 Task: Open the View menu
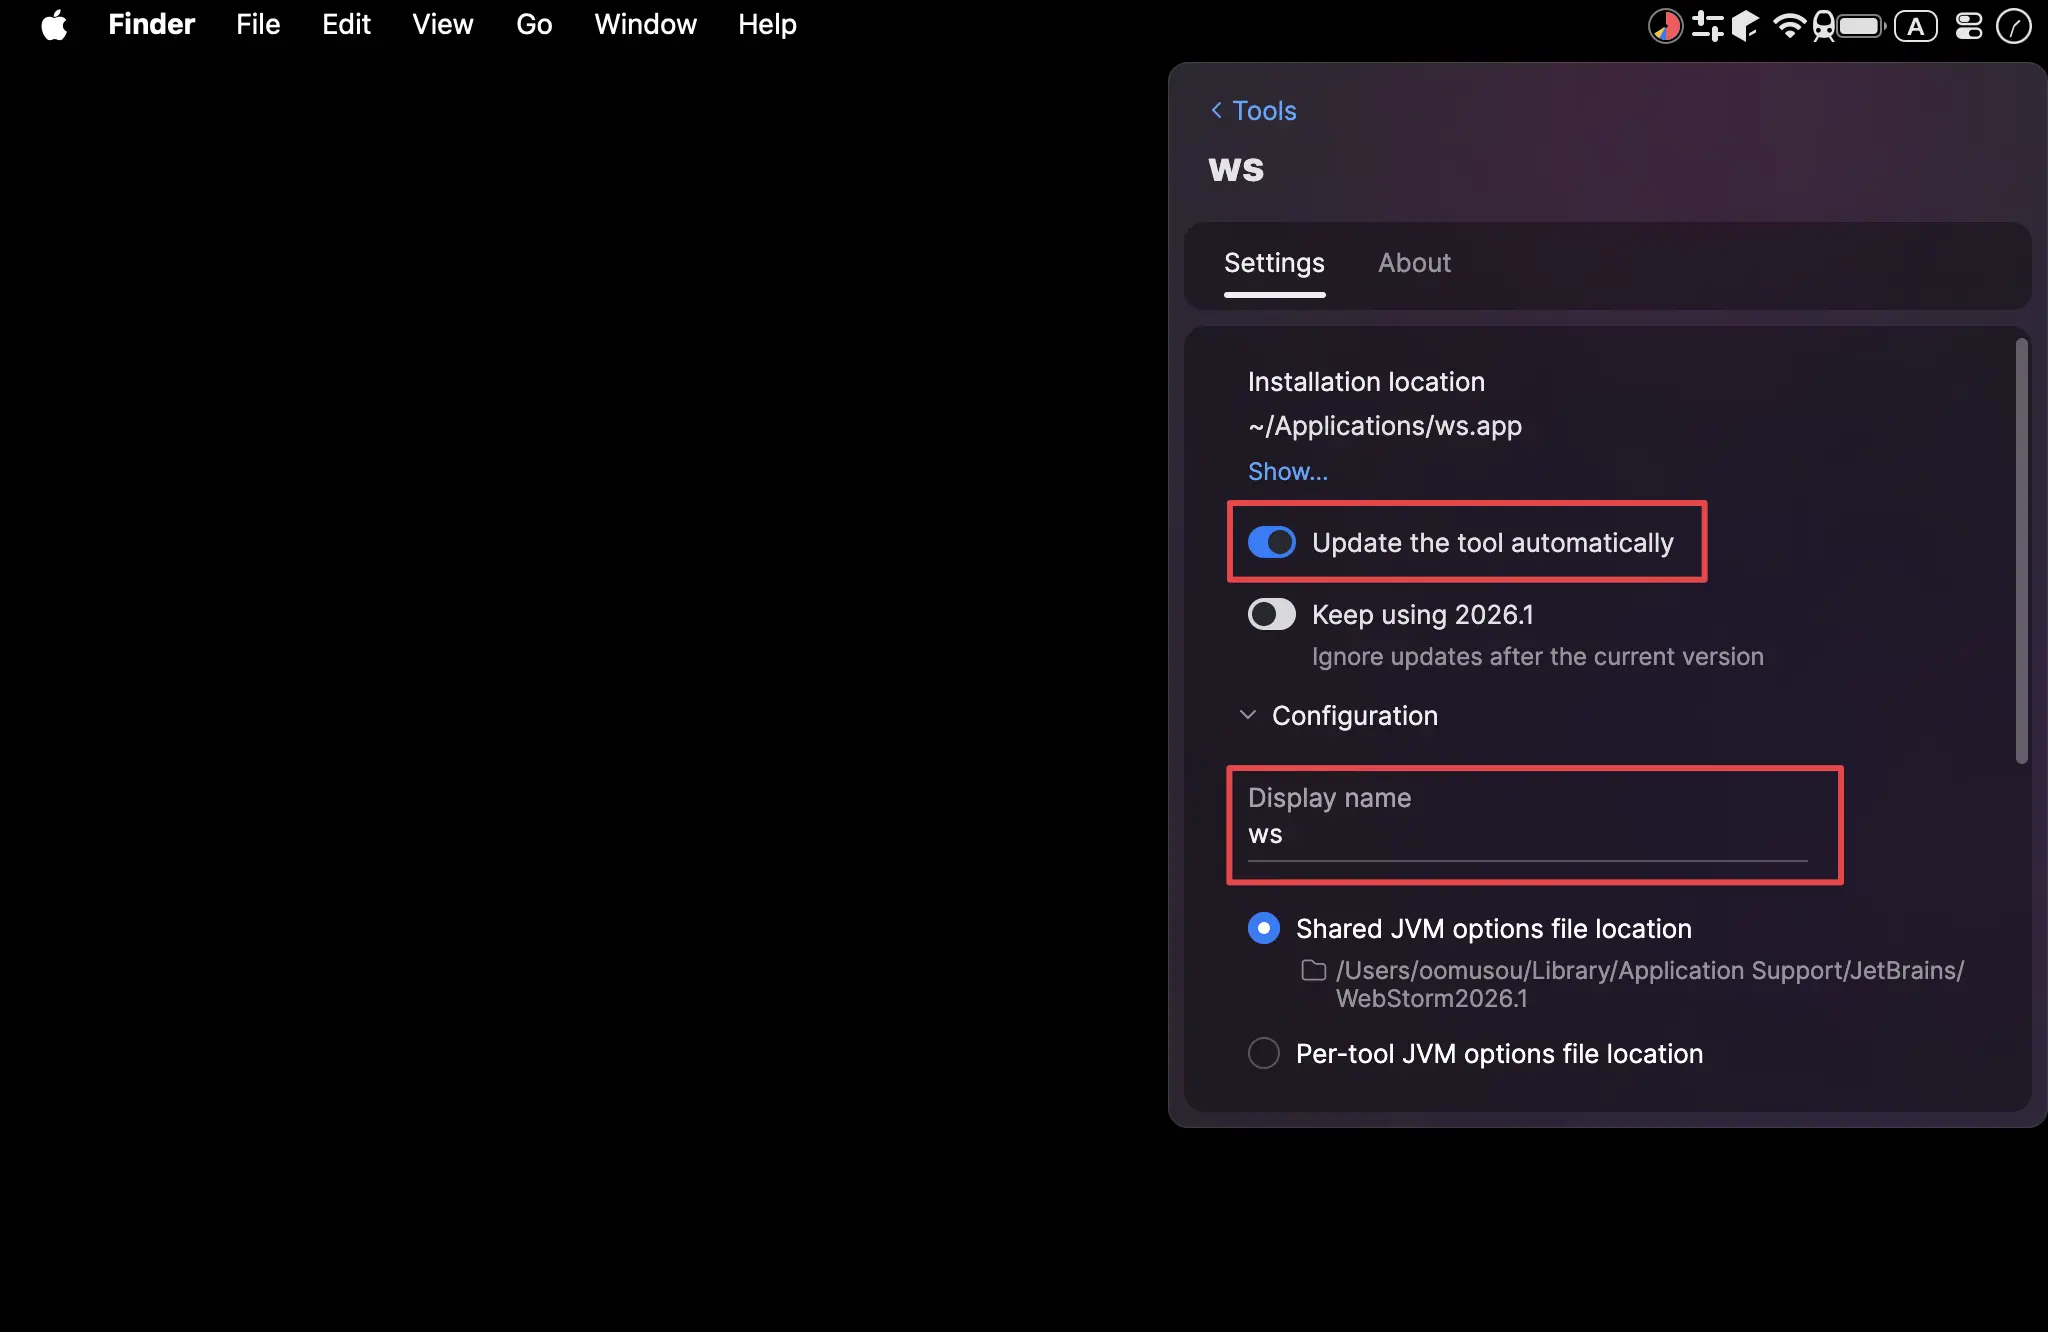443,25
